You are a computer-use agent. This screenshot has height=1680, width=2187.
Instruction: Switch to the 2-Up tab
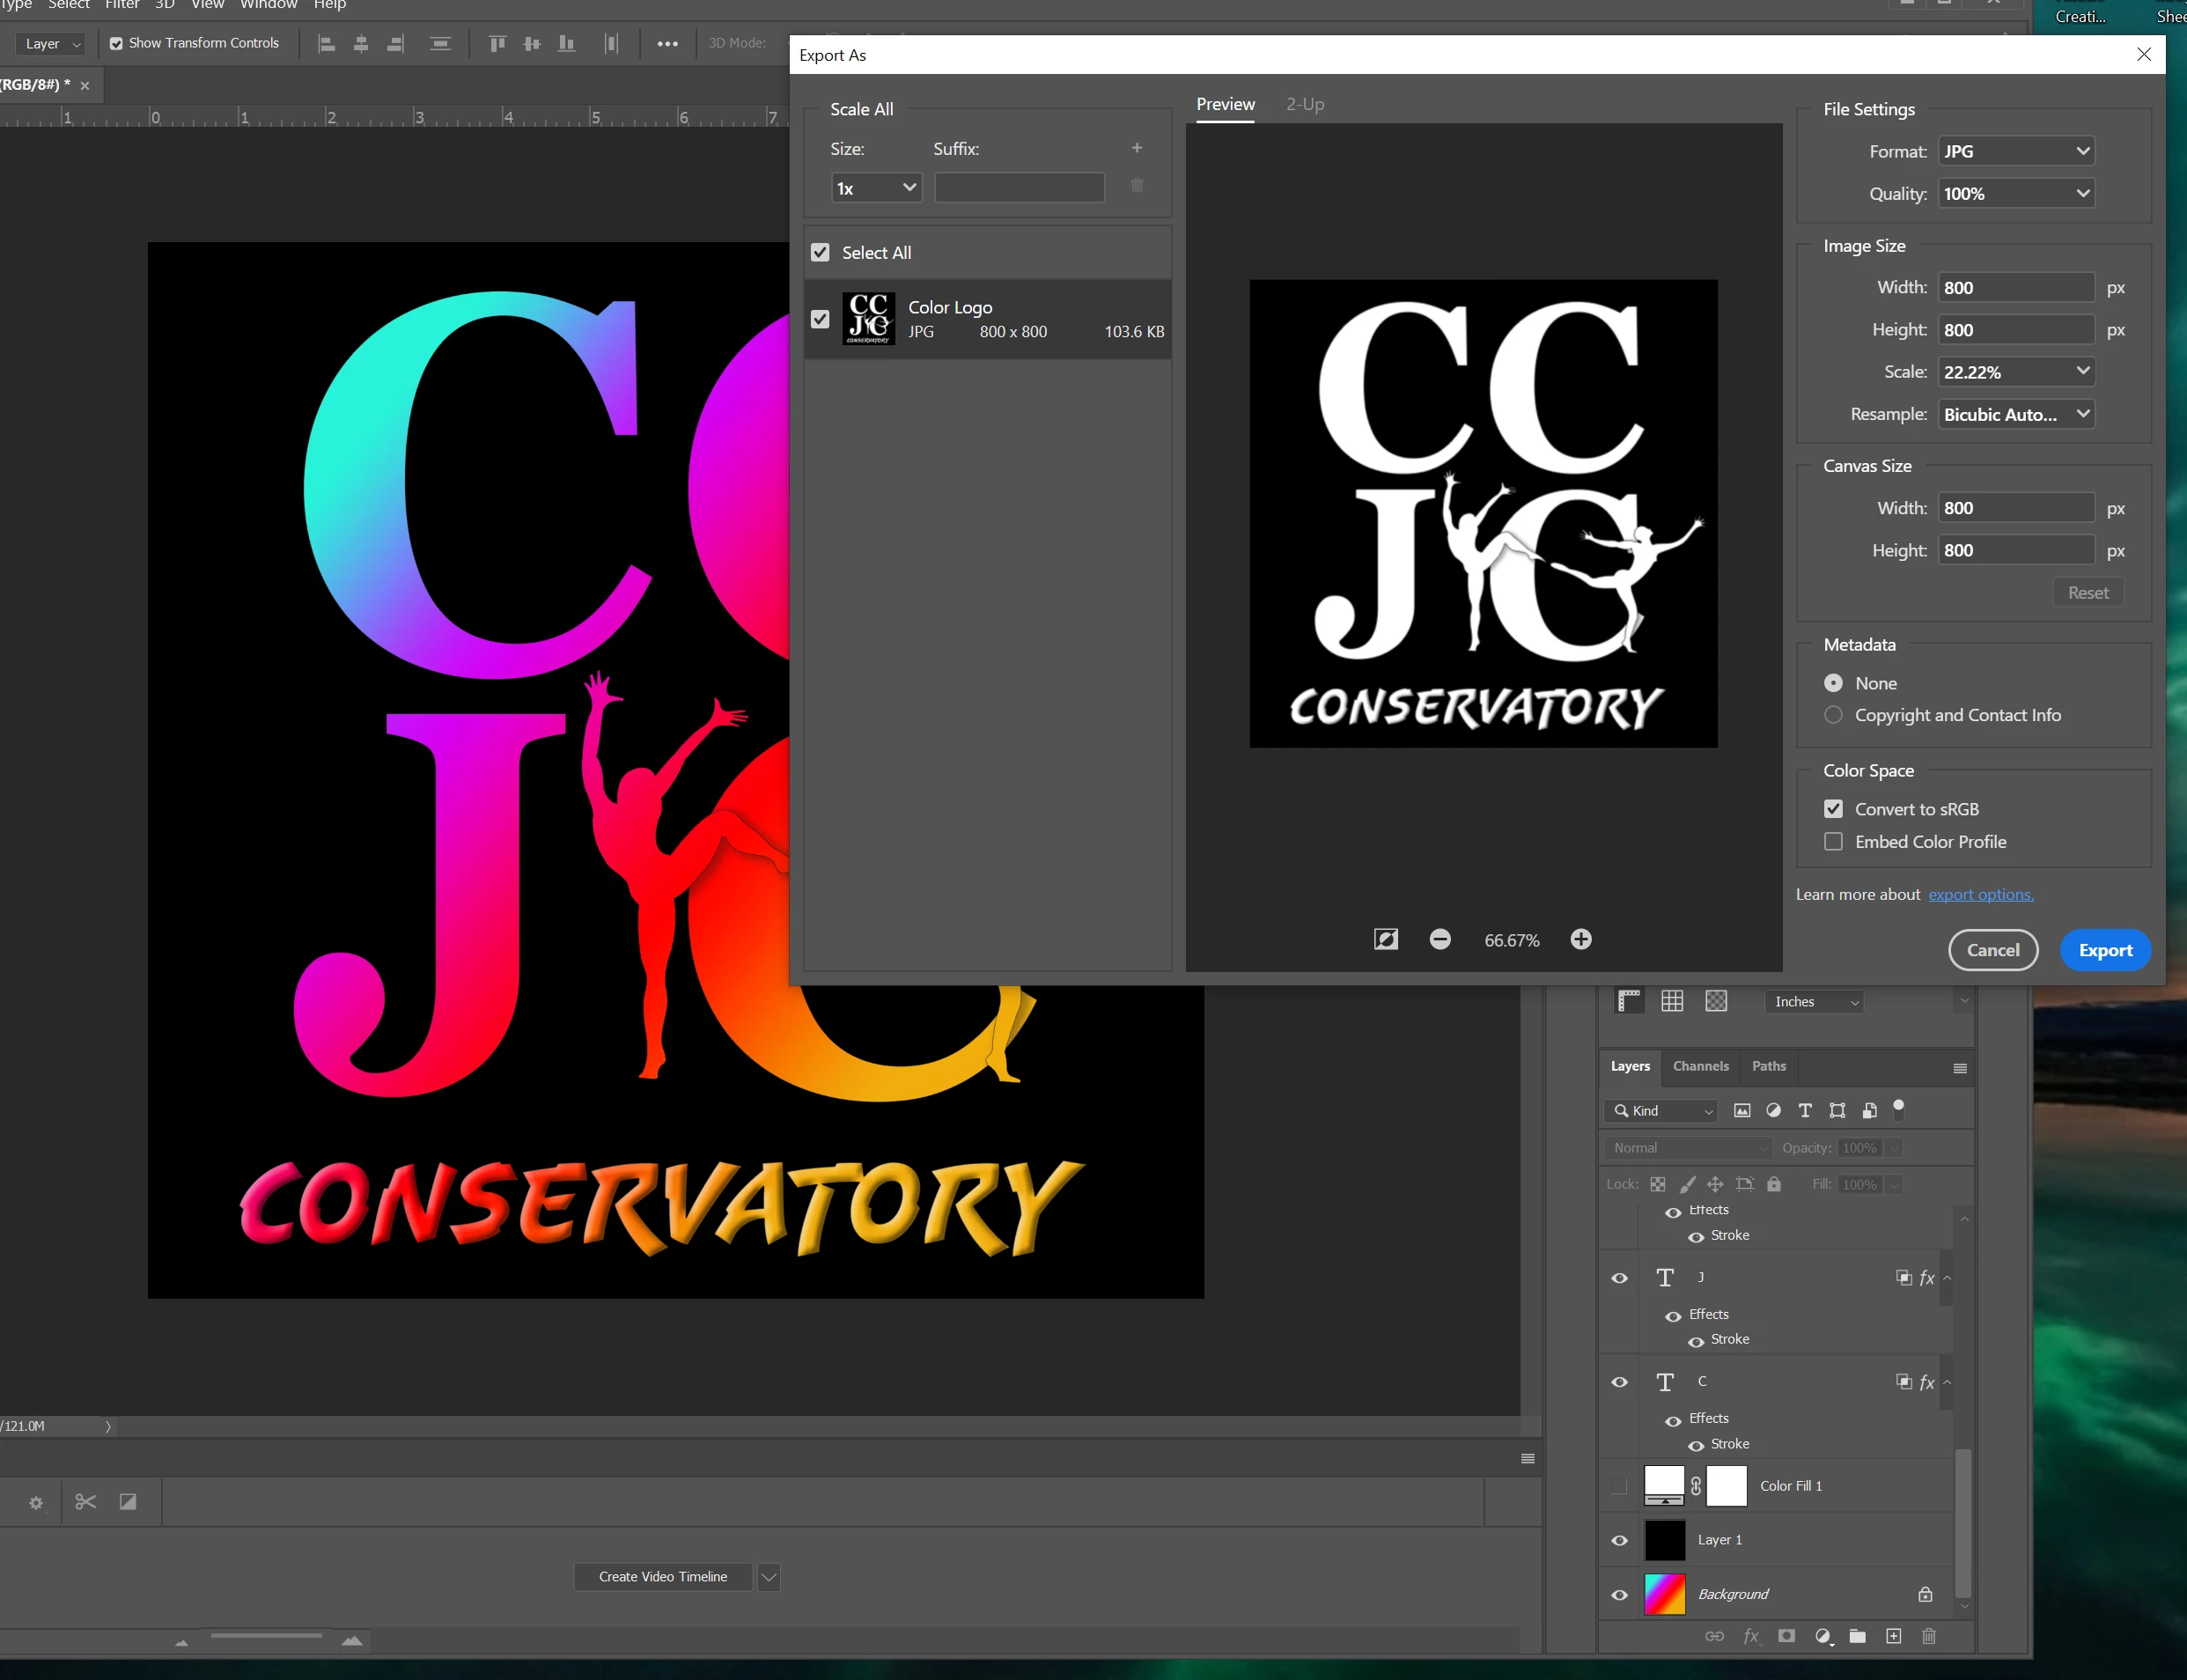[1304, 104]
